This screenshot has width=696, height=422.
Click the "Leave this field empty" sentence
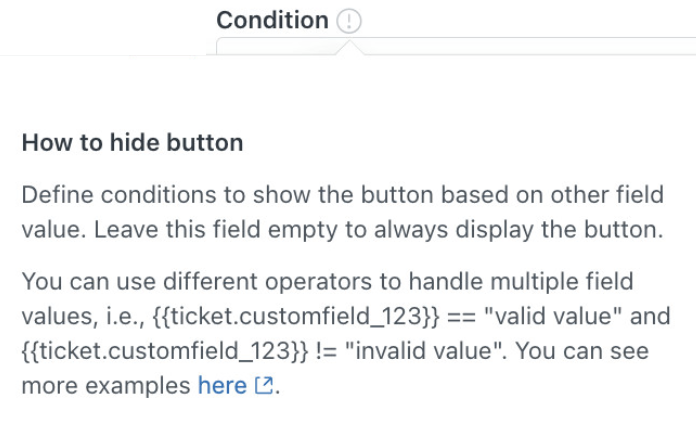pos(379,229)
